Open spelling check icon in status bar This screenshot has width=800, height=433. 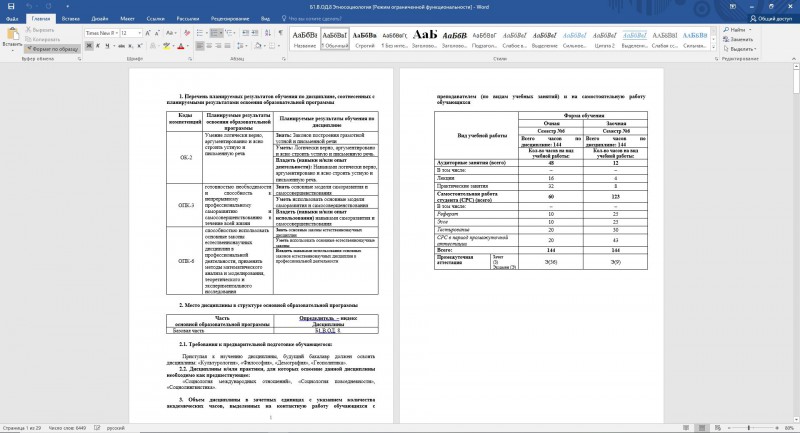point(97,428)
